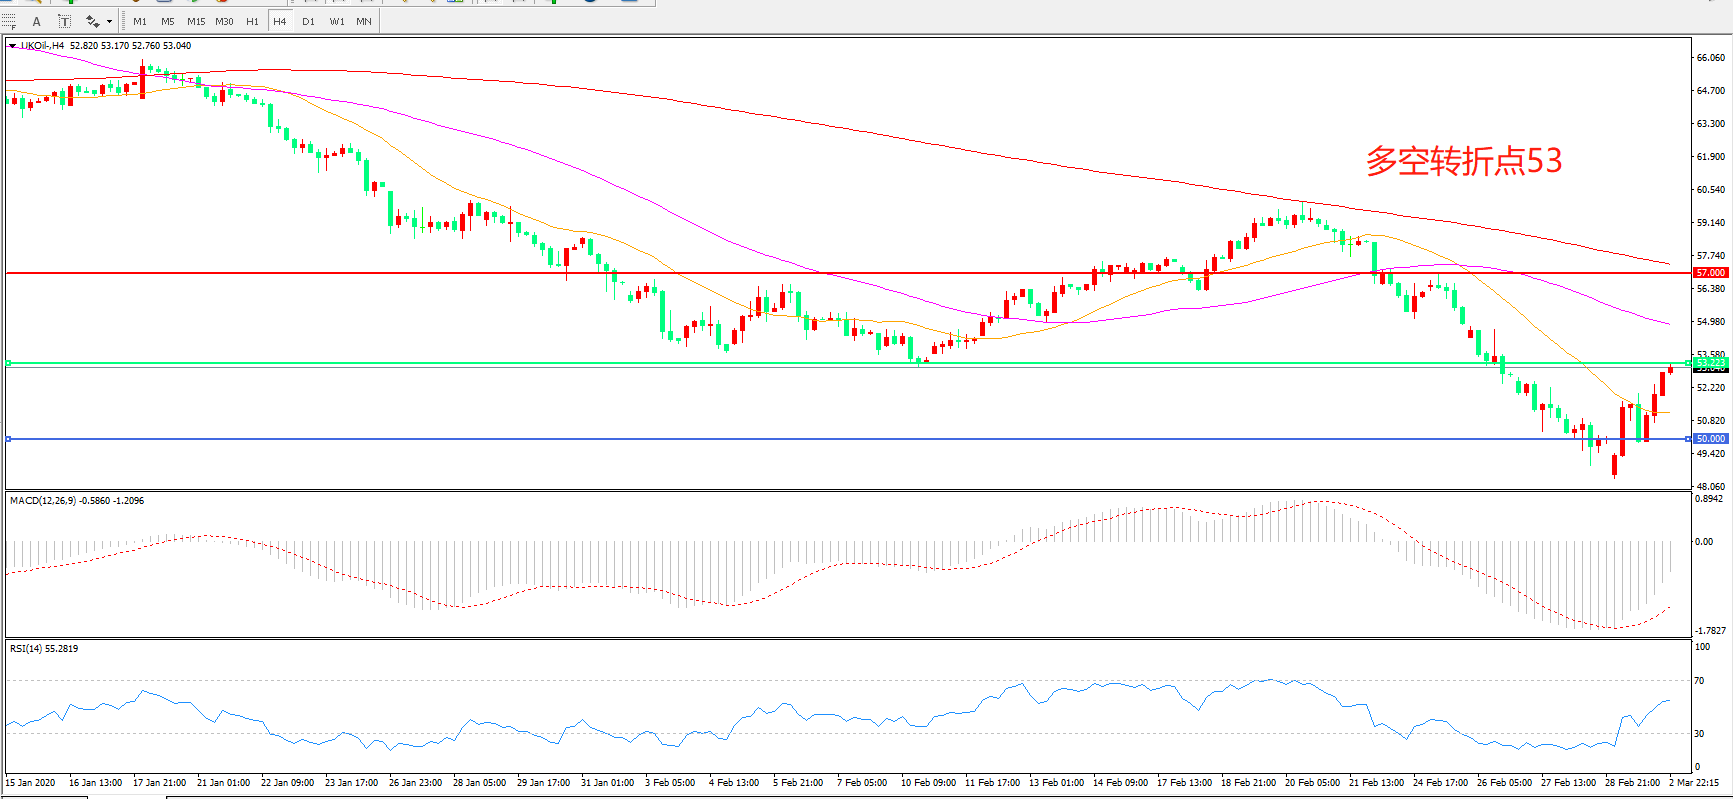Select the M30 period
Image resolution: width=1733 pixels, height=799 pixels.
point(224,21)
